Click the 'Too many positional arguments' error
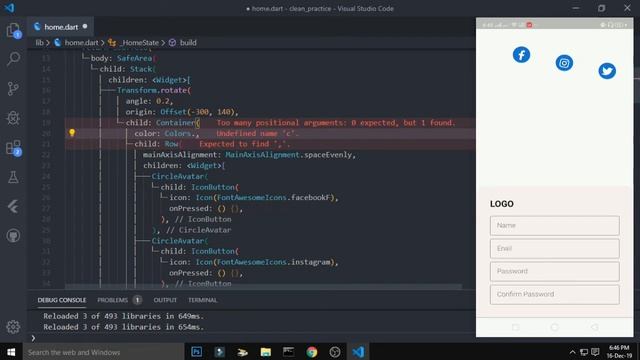Image resolution: width=640 pixels, height=360 pixels. point(336,123)
